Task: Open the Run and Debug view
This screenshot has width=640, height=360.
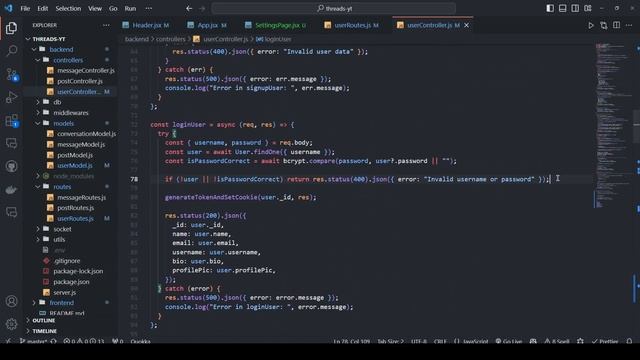Action: coord(11,97)
